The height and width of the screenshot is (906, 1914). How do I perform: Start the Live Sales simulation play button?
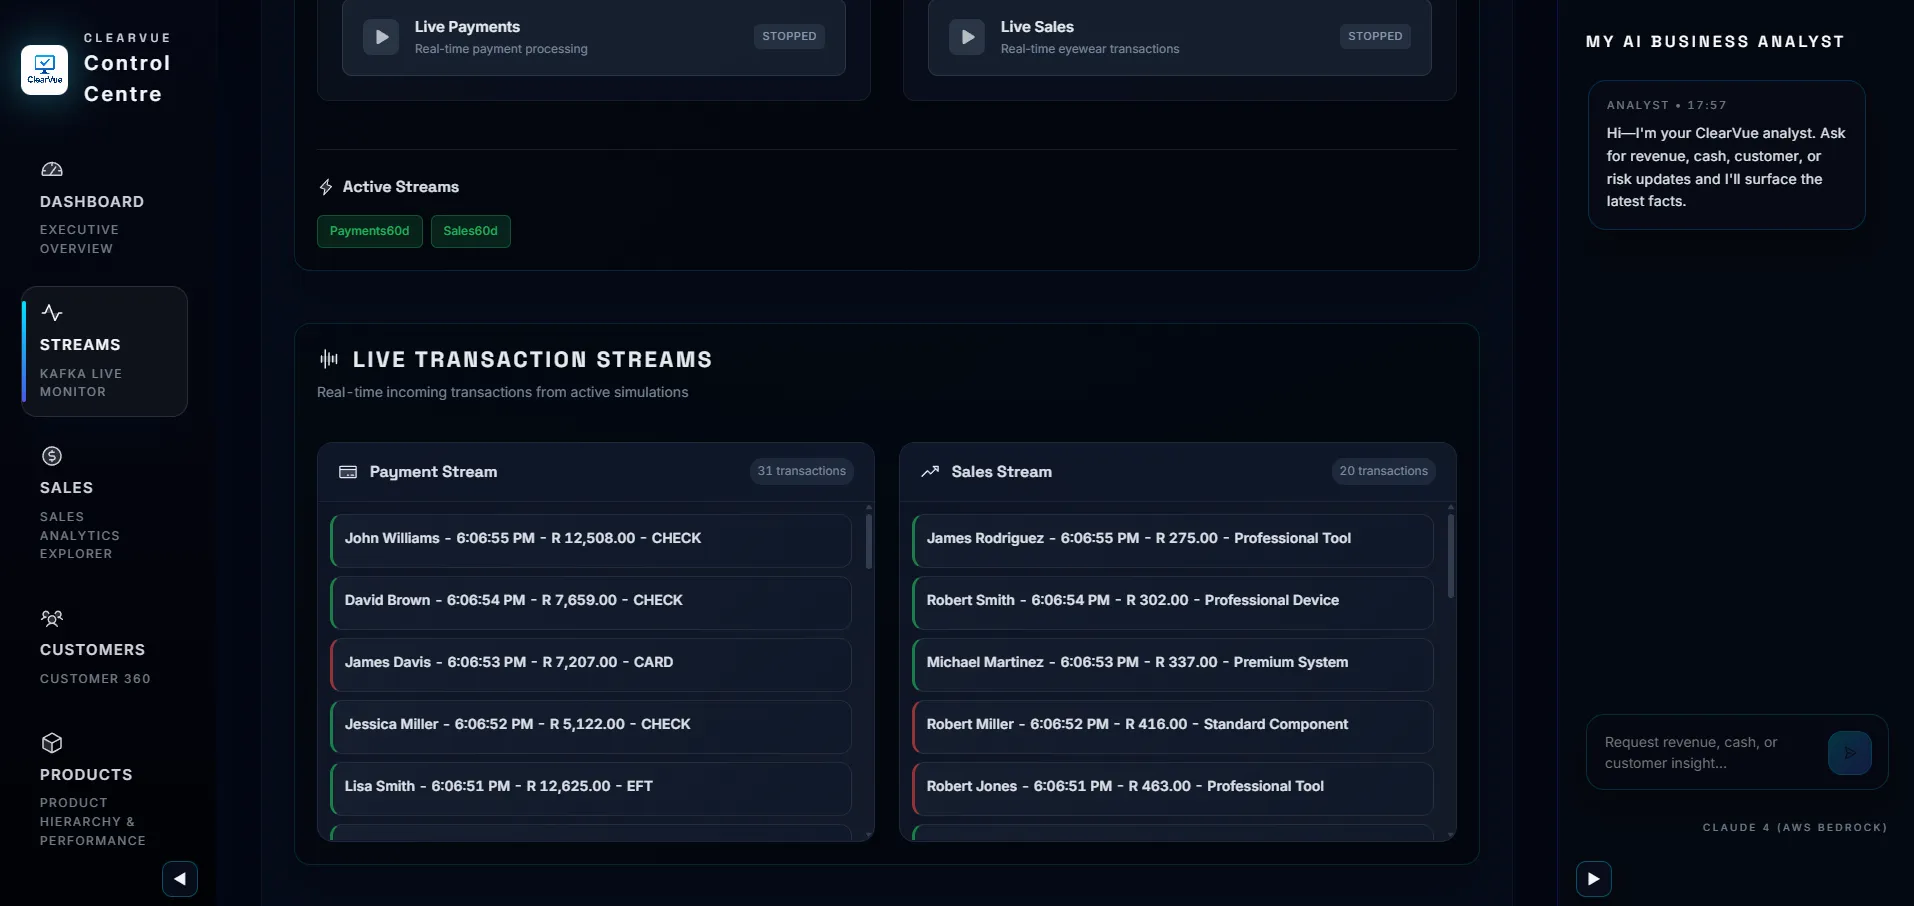pyautogui.click(x=967, y=37)
